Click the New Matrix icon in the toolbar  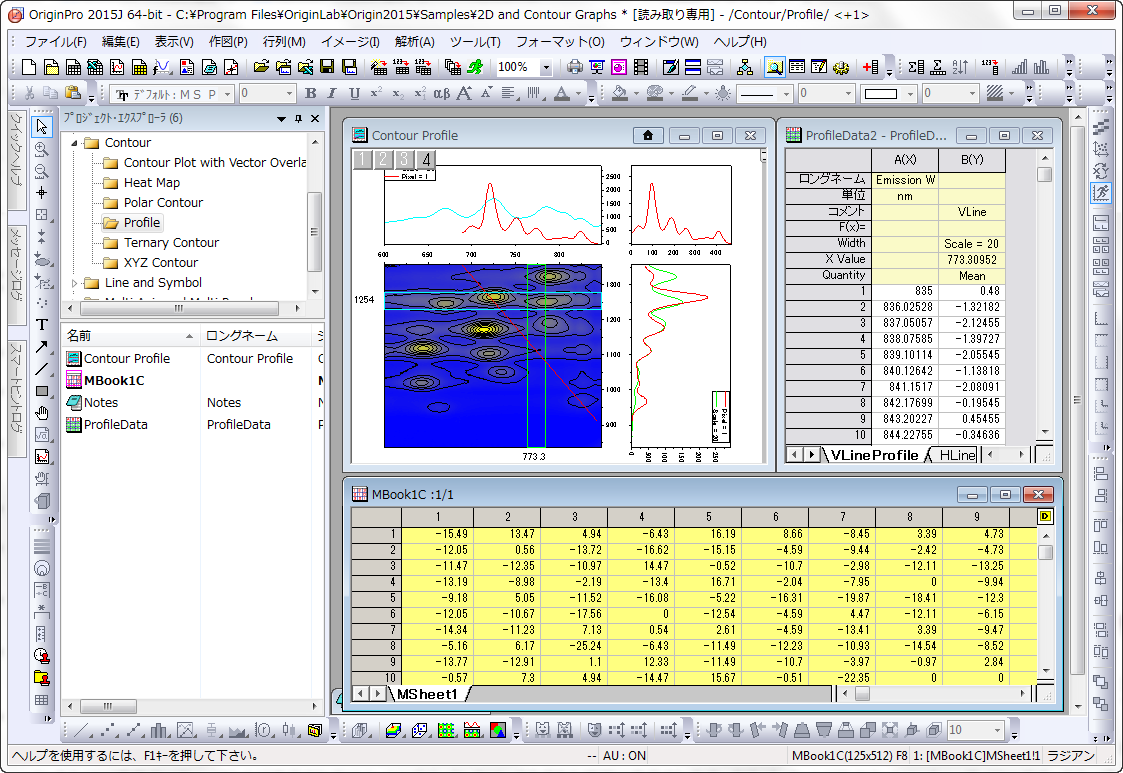click(x=140, y=67)
